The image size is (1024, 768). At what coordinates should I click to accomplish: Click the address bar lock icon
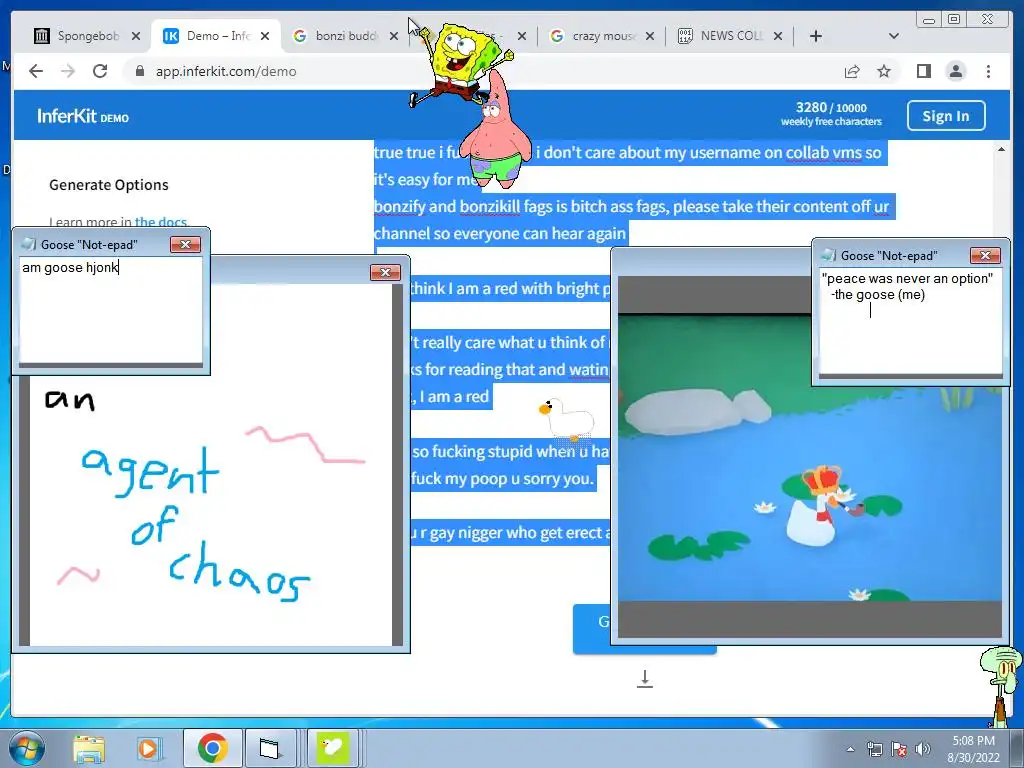tap(139, 71)
